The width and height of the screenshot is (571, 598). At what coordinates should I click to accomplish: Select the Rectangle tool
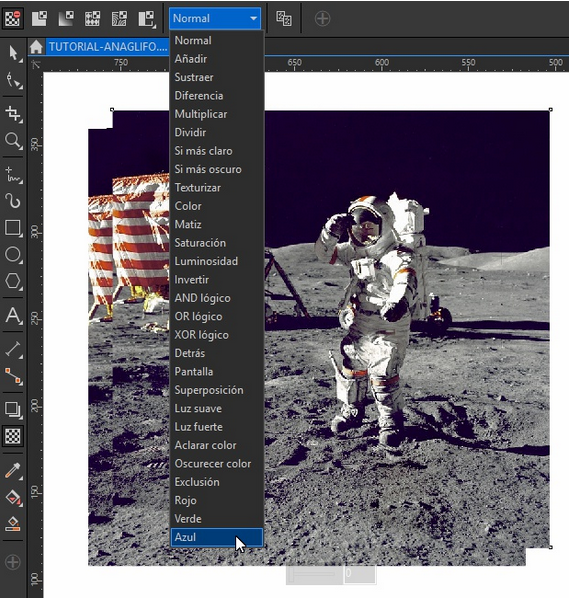13,228
